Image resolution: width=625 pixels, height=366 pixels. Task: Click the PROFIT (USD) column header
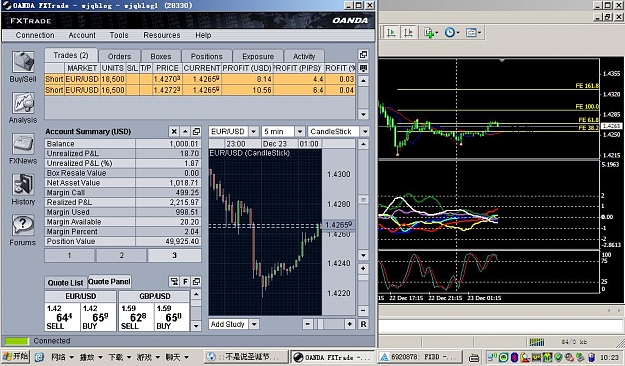coord(247,68)
